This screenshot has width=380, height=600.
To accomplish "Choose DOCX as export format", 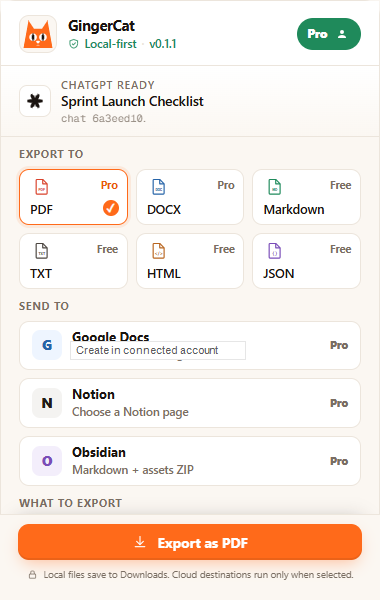I will click(x=190, y=197).
